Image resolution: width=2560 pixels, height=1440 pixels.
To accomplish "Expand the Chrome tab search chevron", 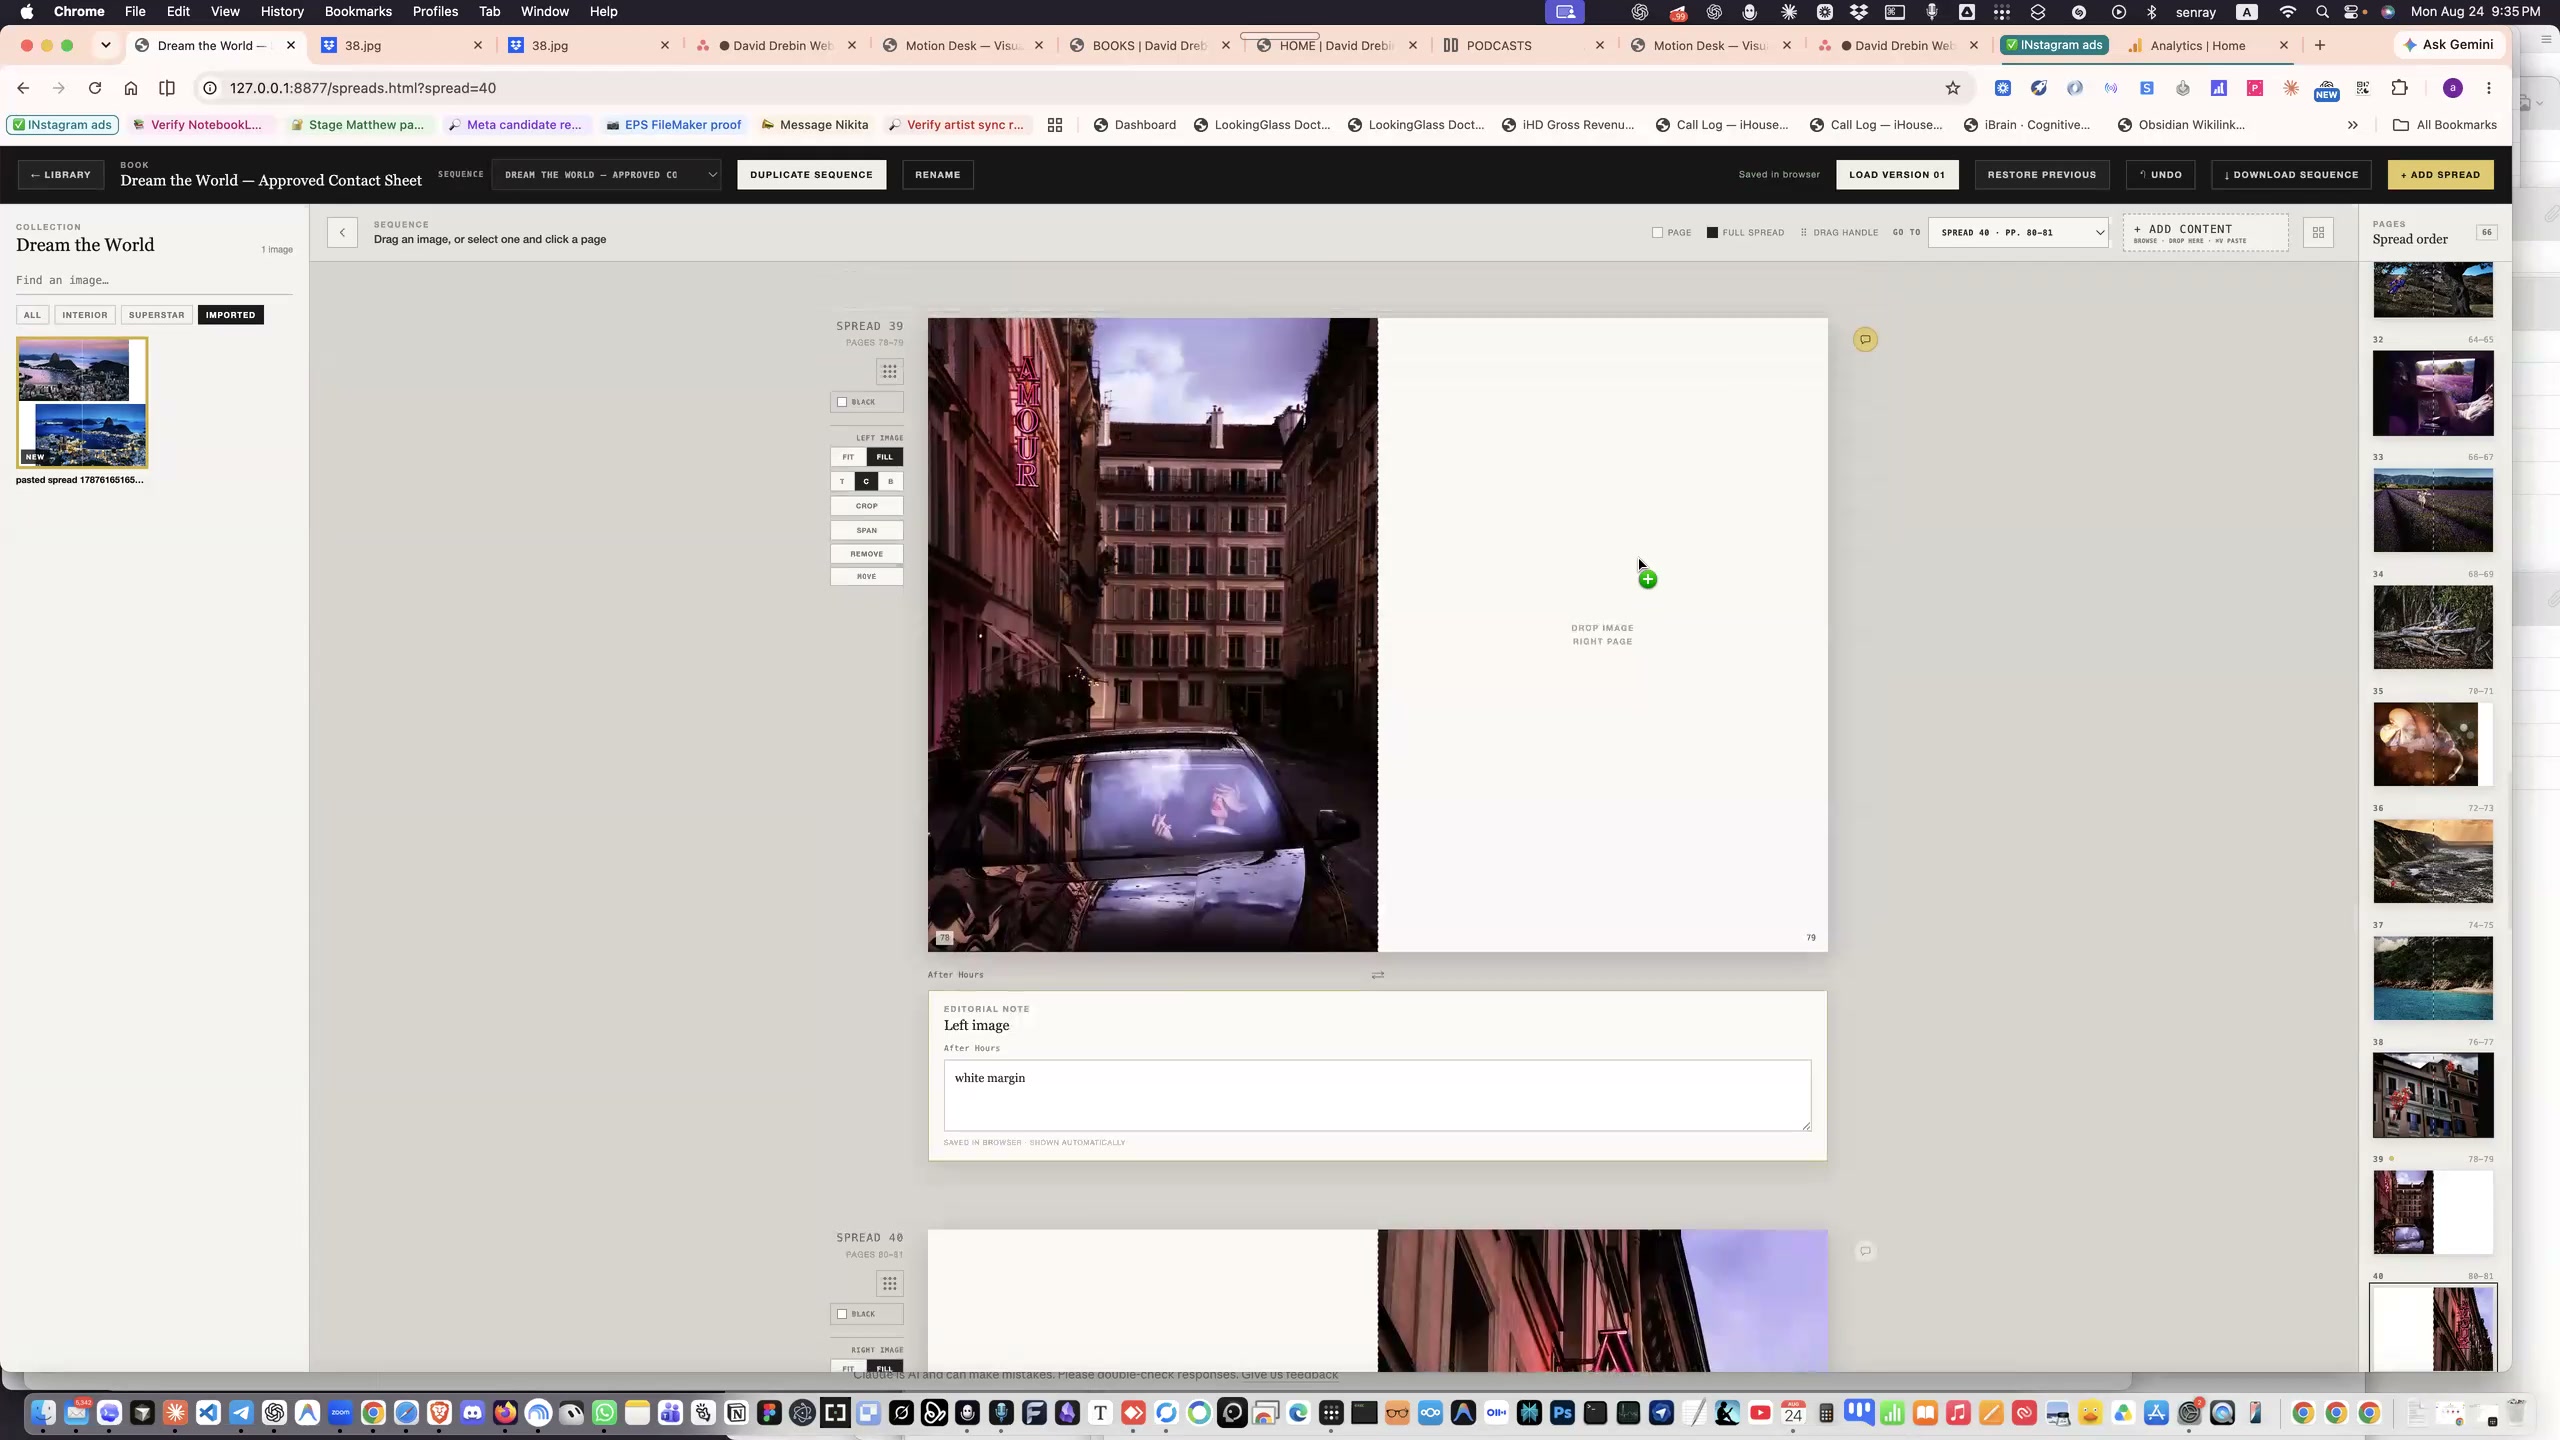I will pyautogui.click(x=105, y=45).
